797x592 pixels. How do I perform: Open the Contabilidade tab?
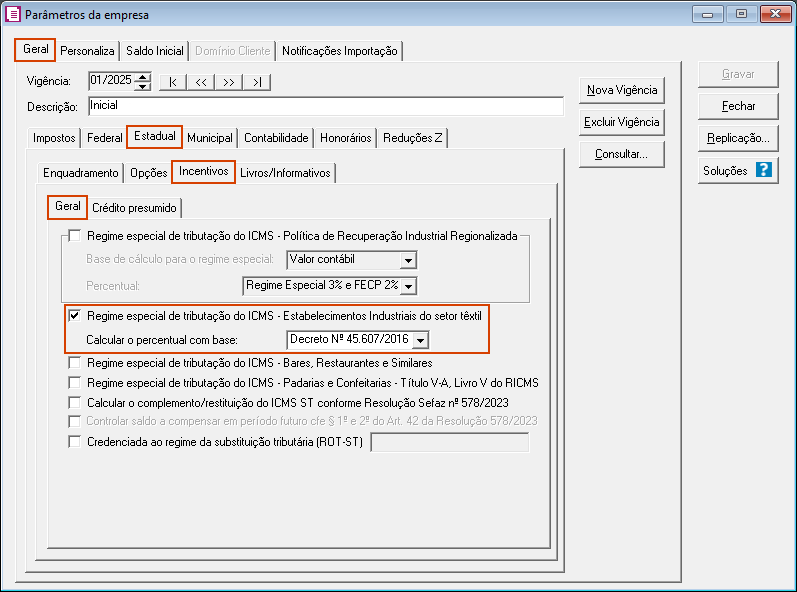pyautogui.click(x=276, y=138)
